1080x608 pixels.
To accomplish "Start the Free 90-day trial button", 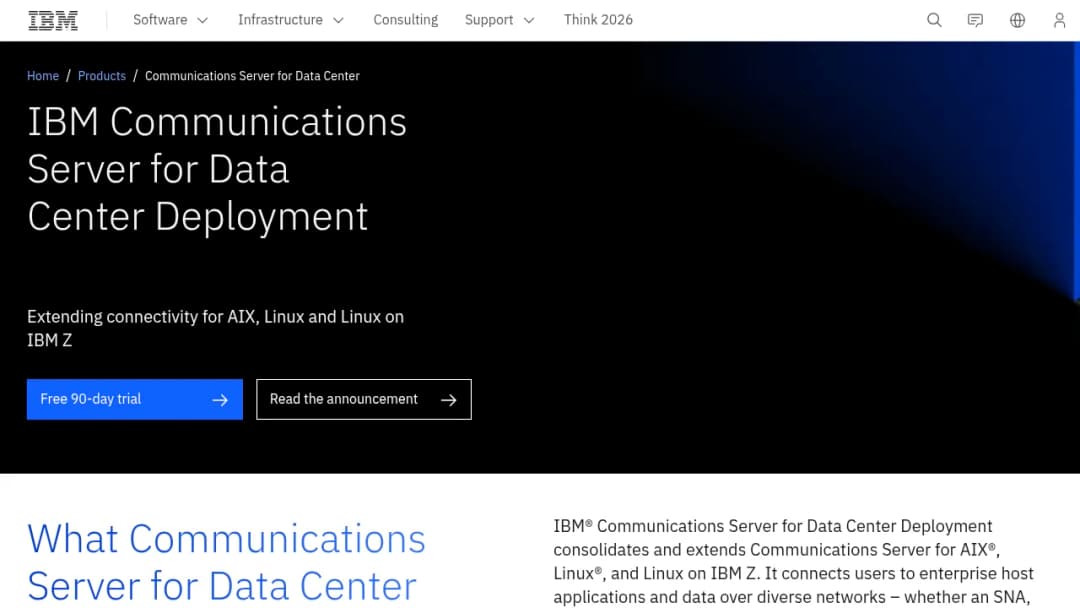I will 135,399.
